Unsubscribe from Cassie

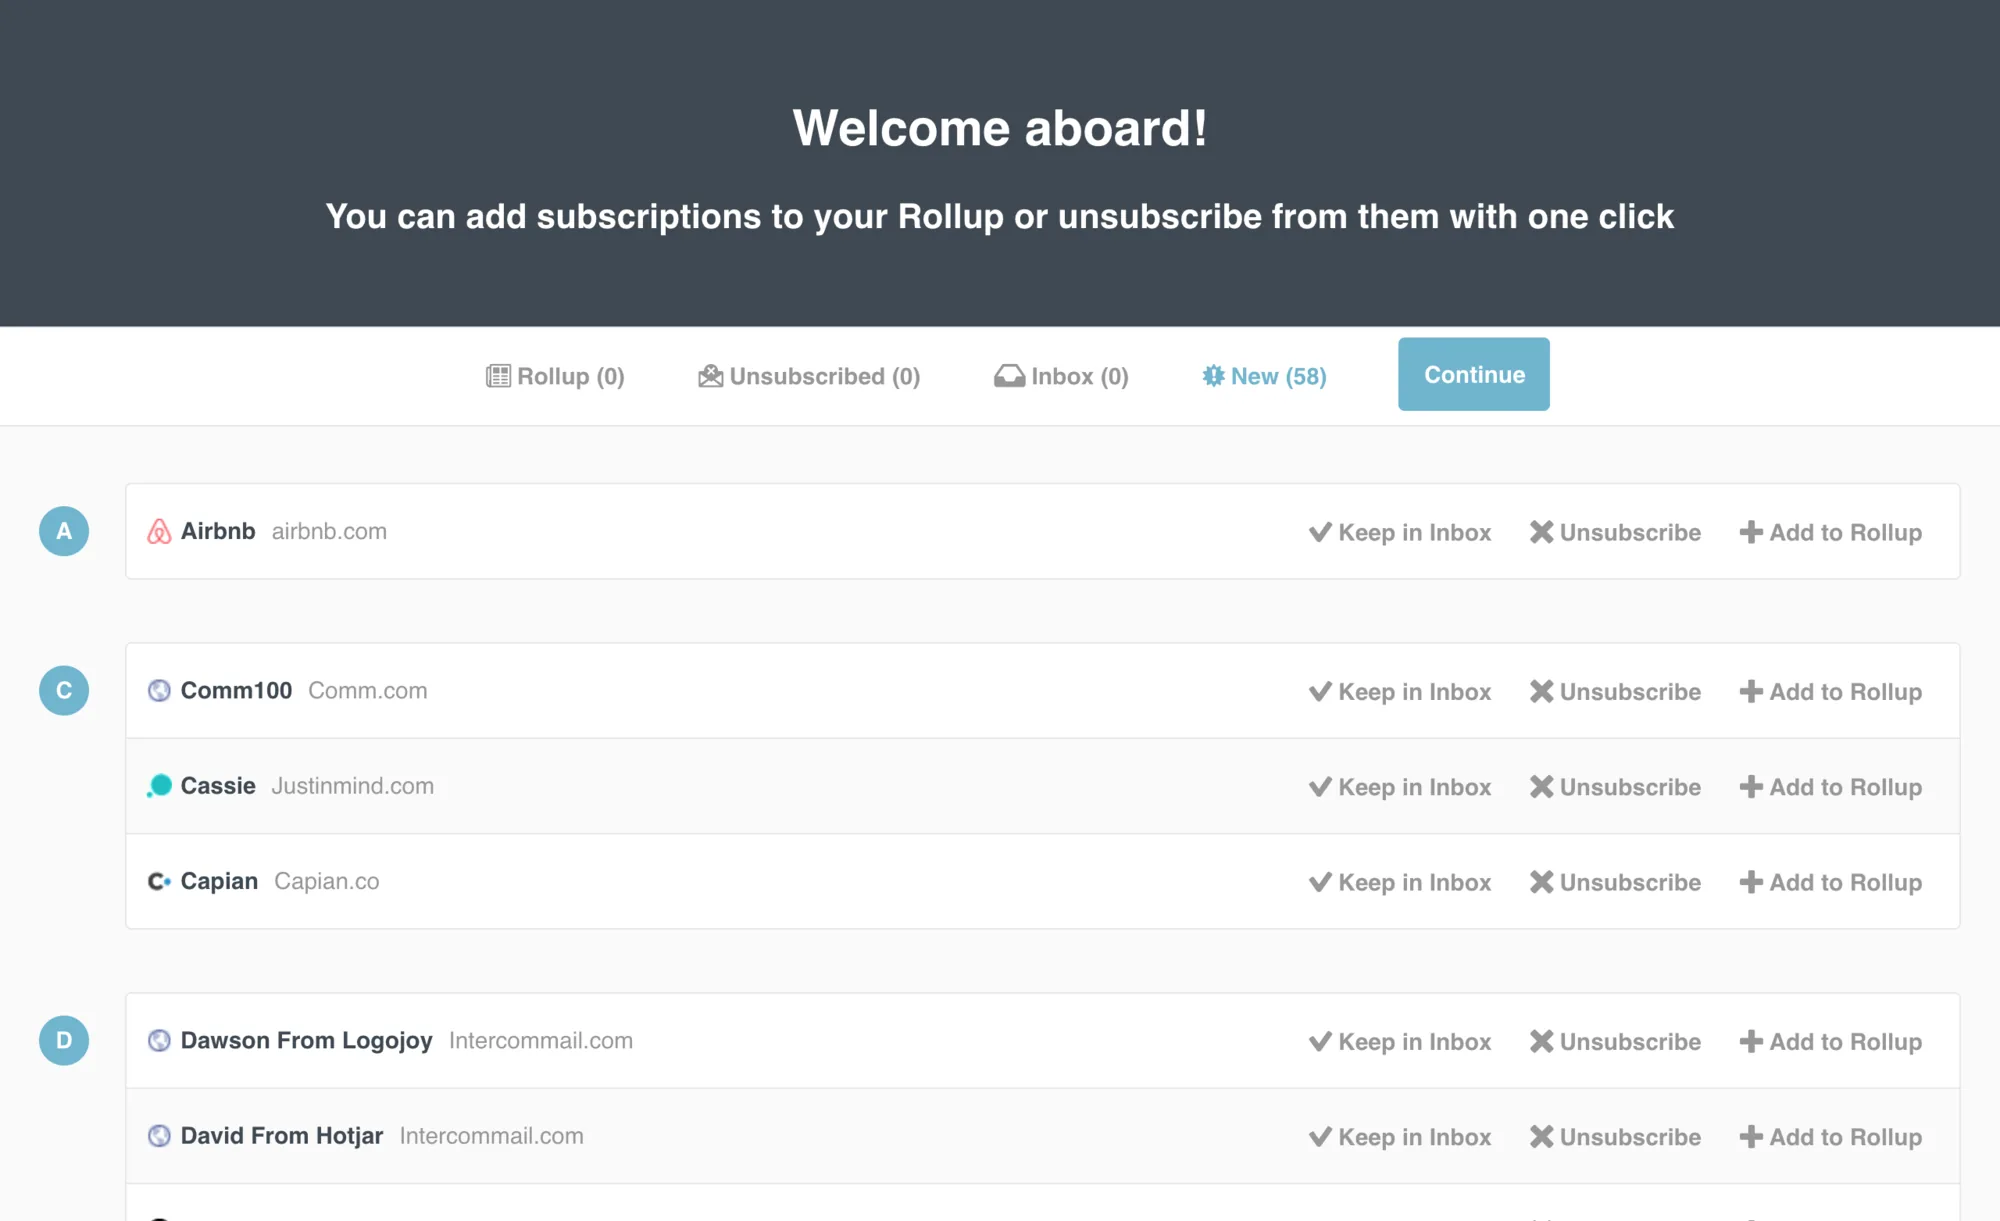click(x=1615, y=787)
